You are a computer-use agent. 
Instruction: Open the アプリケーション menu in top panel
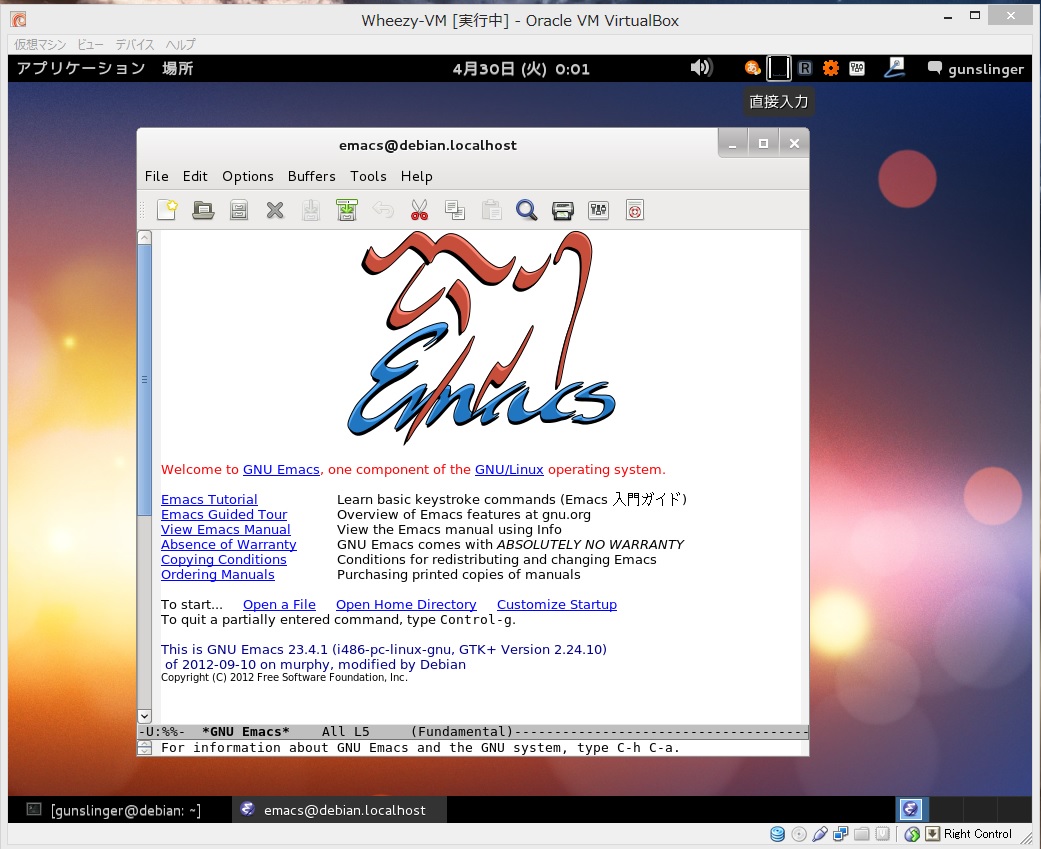[81, 68]
